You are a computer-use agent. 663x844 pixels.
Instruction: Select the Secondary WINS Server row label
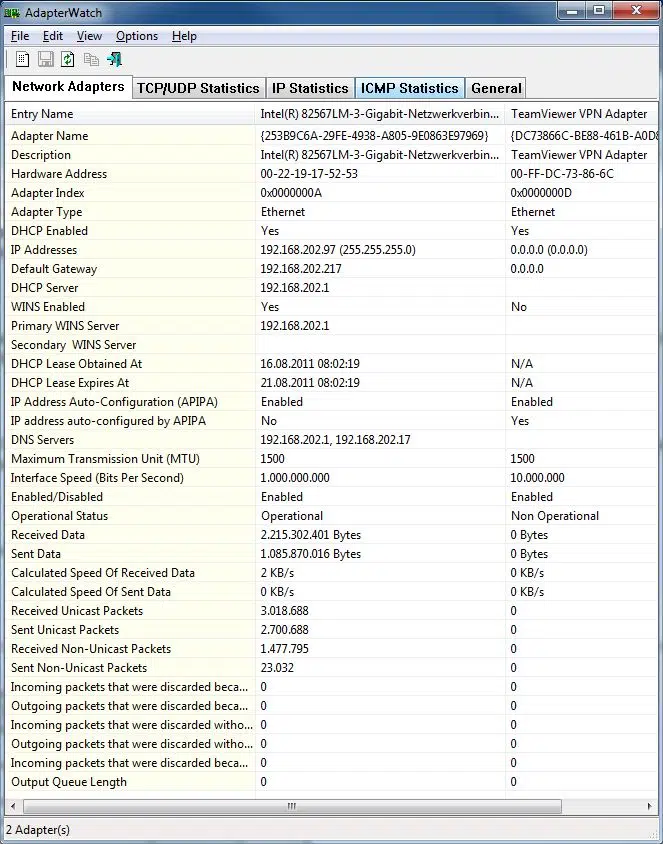74,344
